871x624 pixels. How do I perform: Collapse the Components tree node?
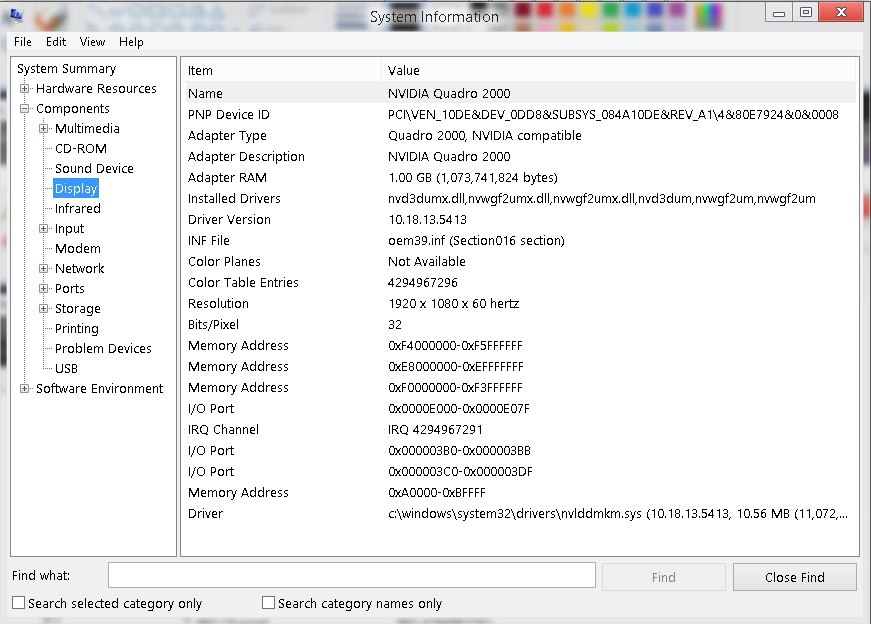[25, 109]
